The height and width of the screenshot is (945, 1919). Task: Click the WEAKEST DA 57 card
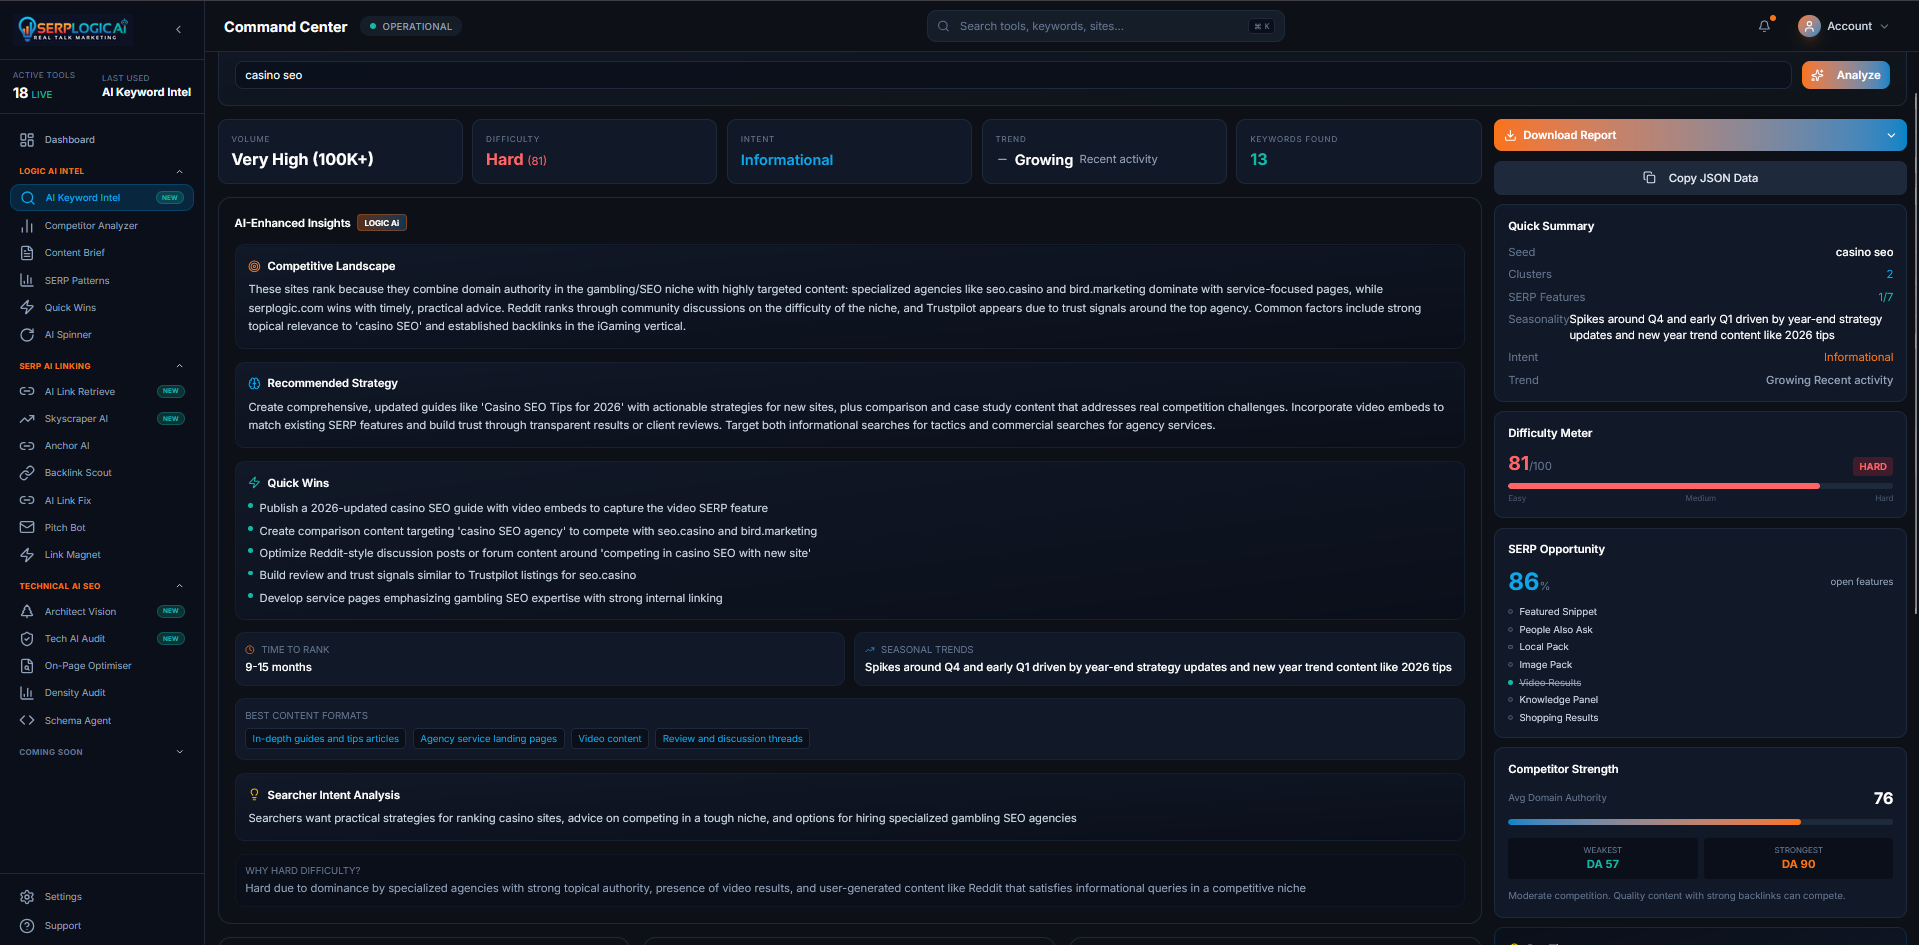click(x=1602, y=858)
